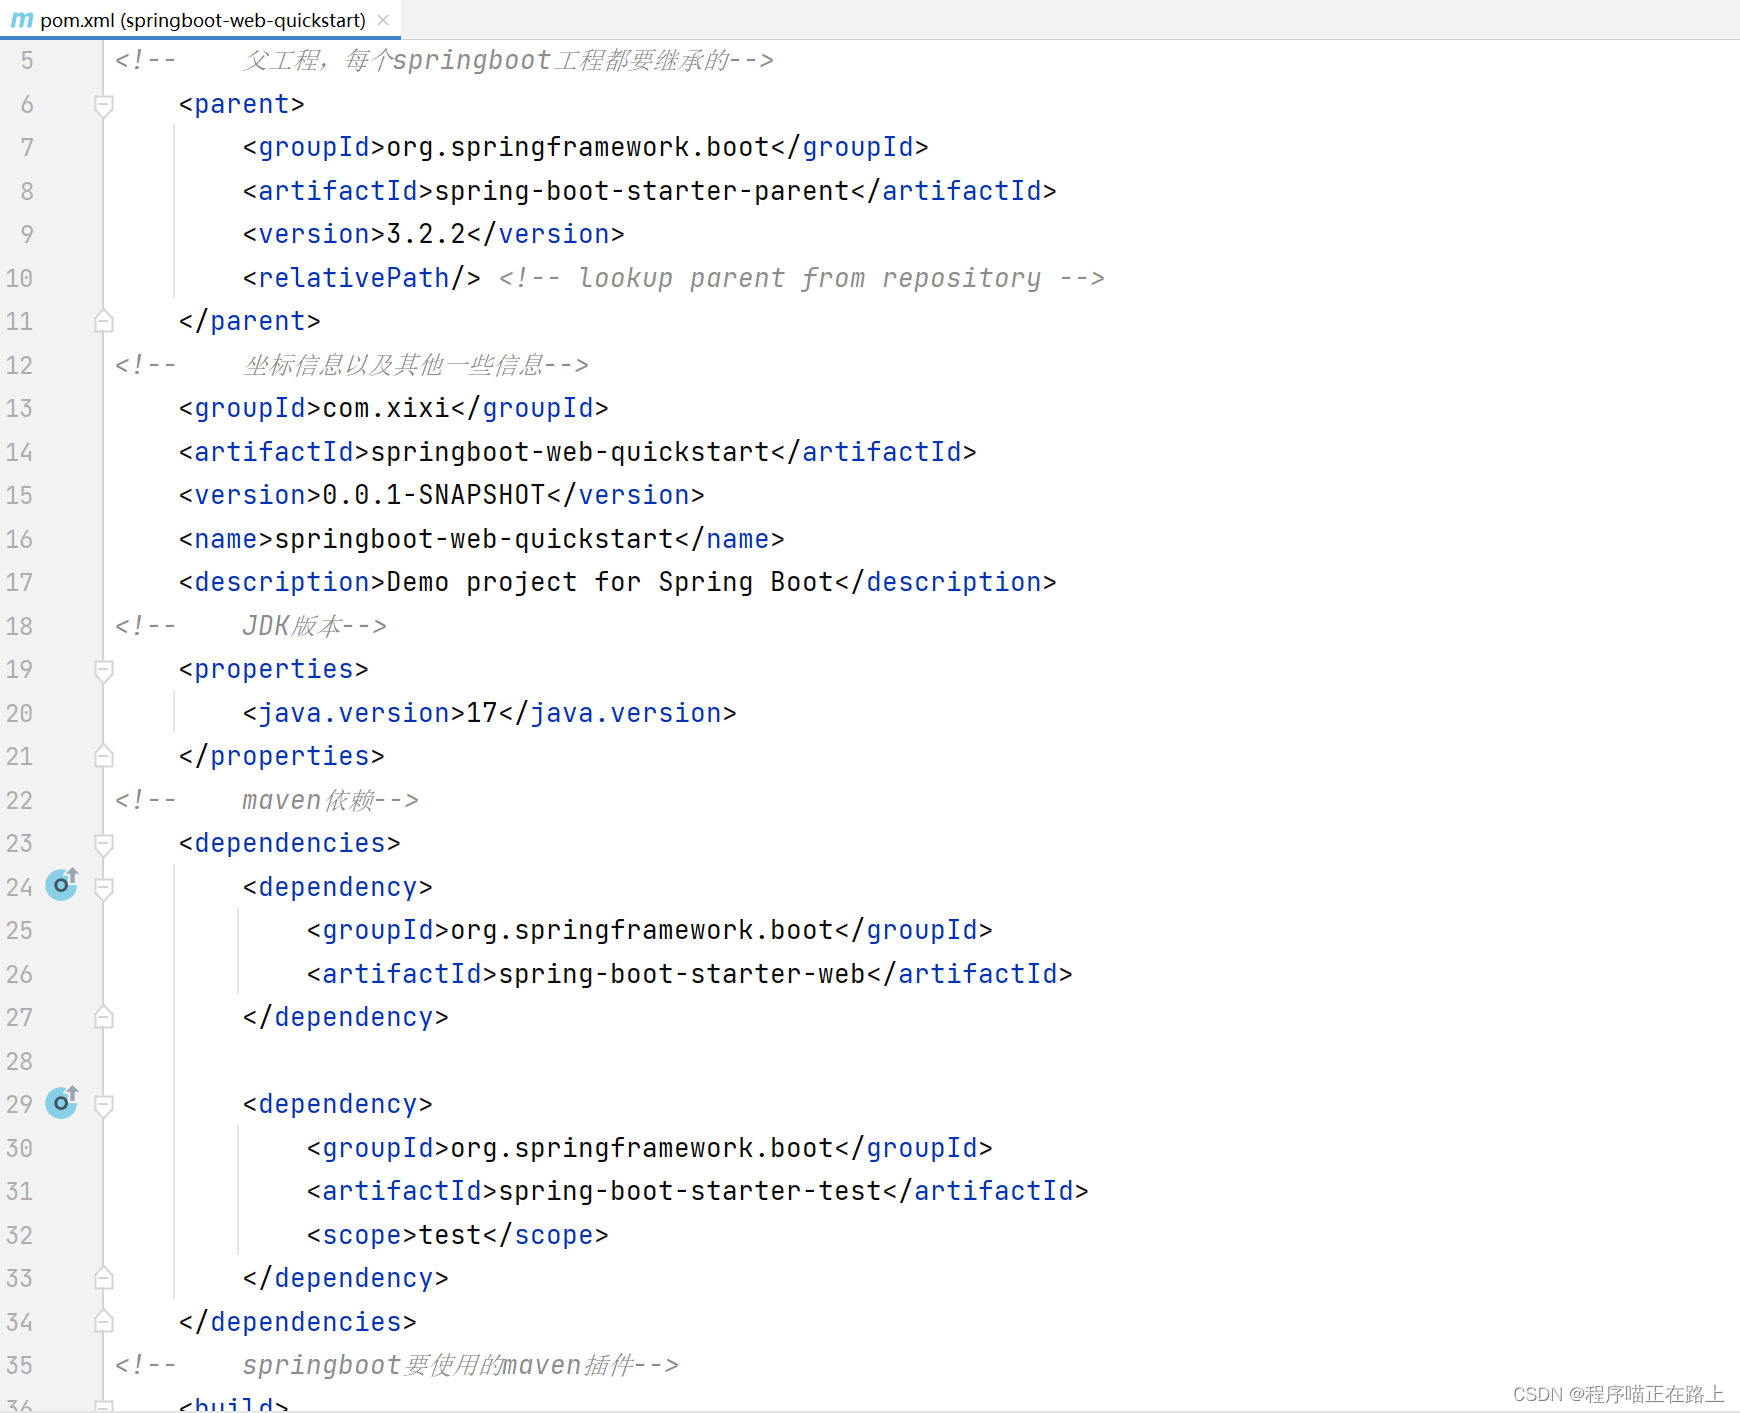The width and height of the screenshot is (1740, 1413).
Task: Click the spring-boot-starter-parent artifactId text
Action: [x=641, y=191]
